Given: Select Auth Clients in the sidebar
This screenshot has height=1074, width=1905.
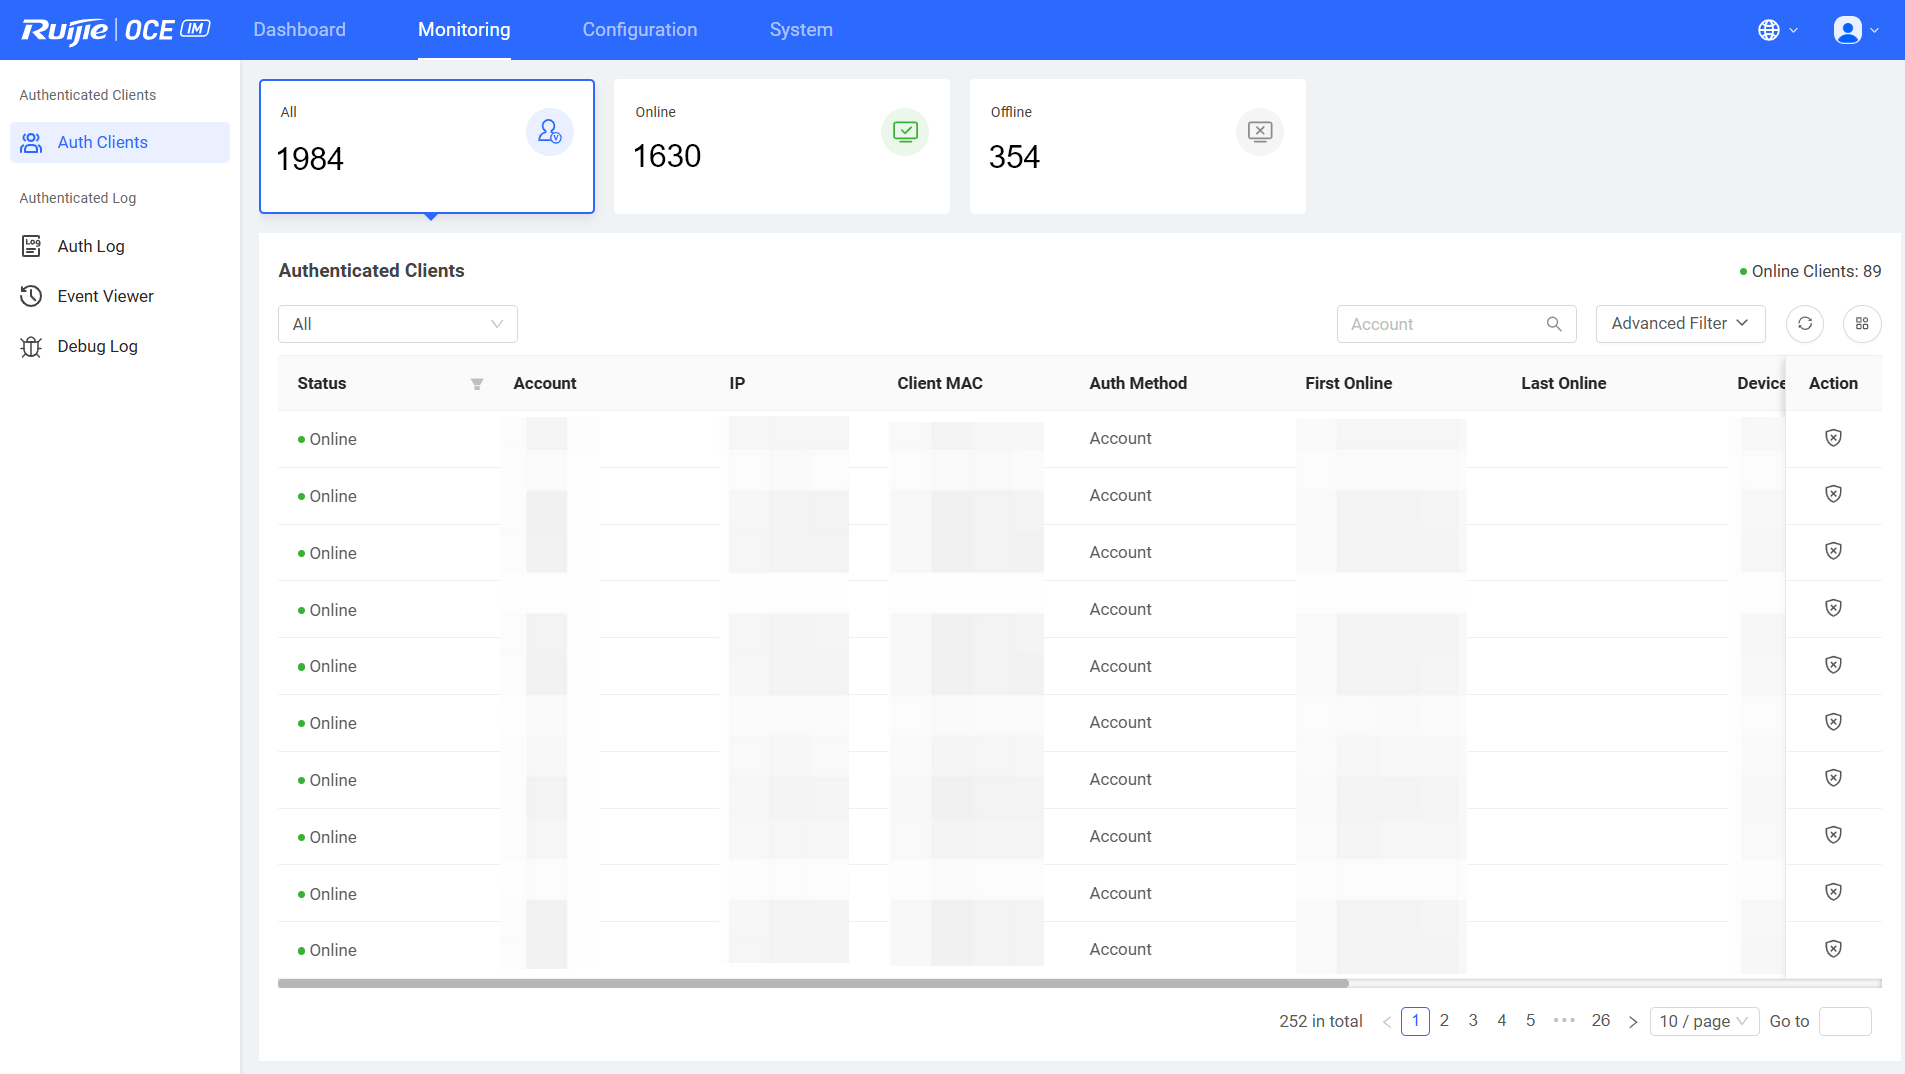Looking at the screenshot, I should [x=120, y=143].
